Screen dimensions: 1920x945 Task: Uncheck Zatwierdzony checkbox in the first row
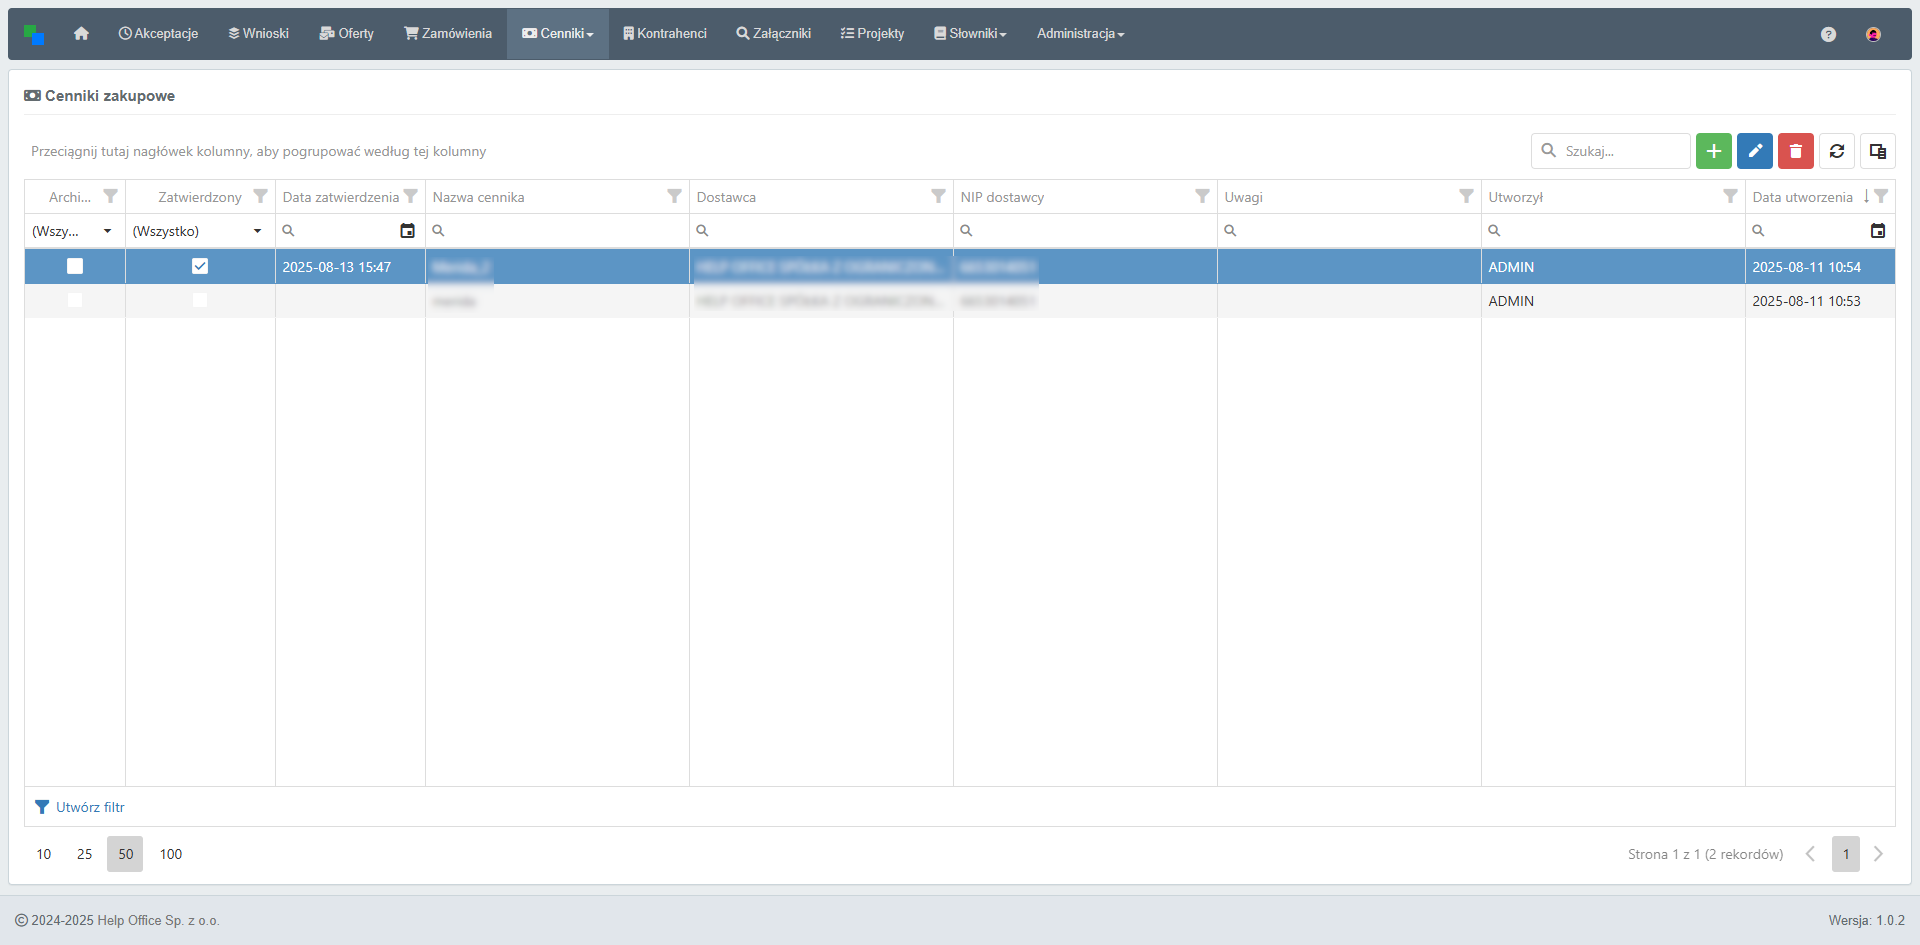[x=200, y=266]
